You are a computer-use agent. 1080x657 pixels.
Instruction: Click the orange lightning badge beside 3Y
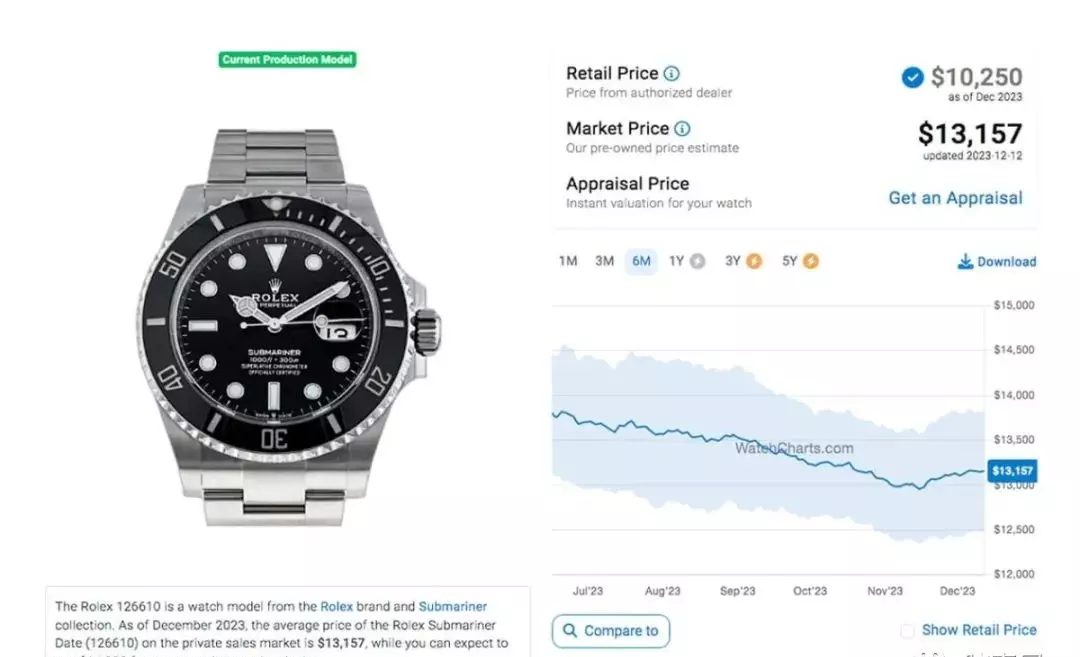(x=754, y=261)
